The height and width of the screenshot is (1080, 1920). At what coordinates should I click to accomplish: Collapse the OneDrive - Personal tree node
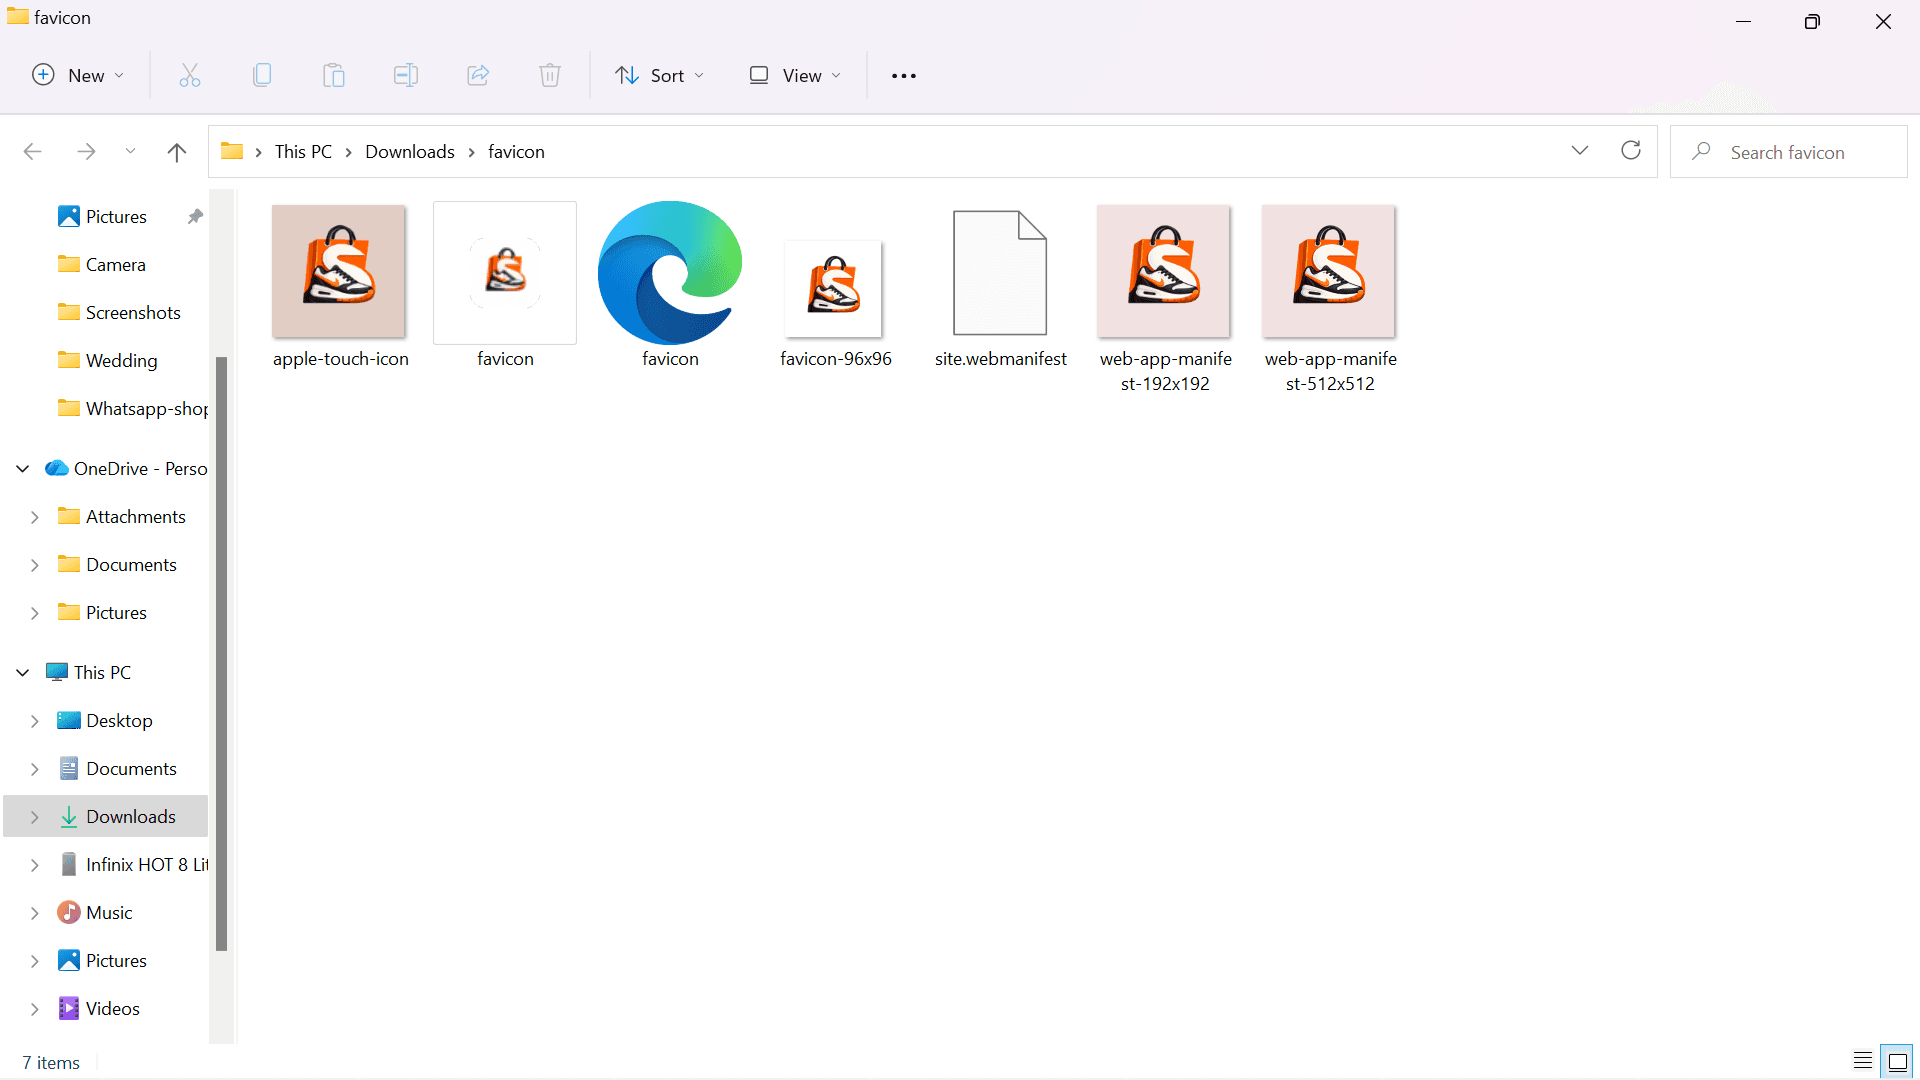point(23,469)
